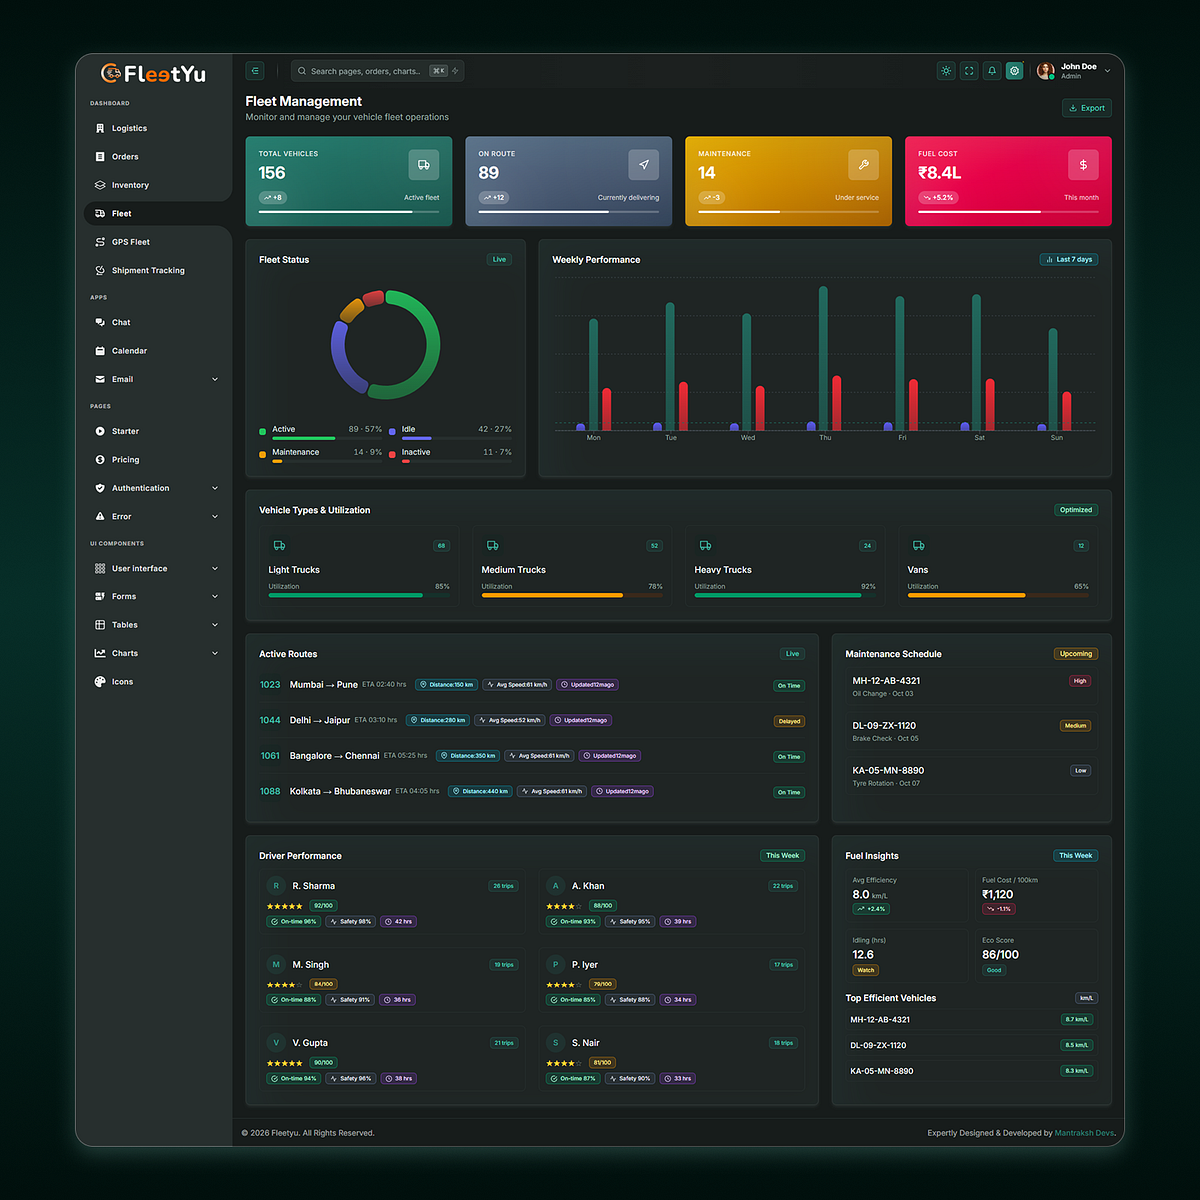Click the Optimized badge
1200x1200 pixels.
(1076, 510)
